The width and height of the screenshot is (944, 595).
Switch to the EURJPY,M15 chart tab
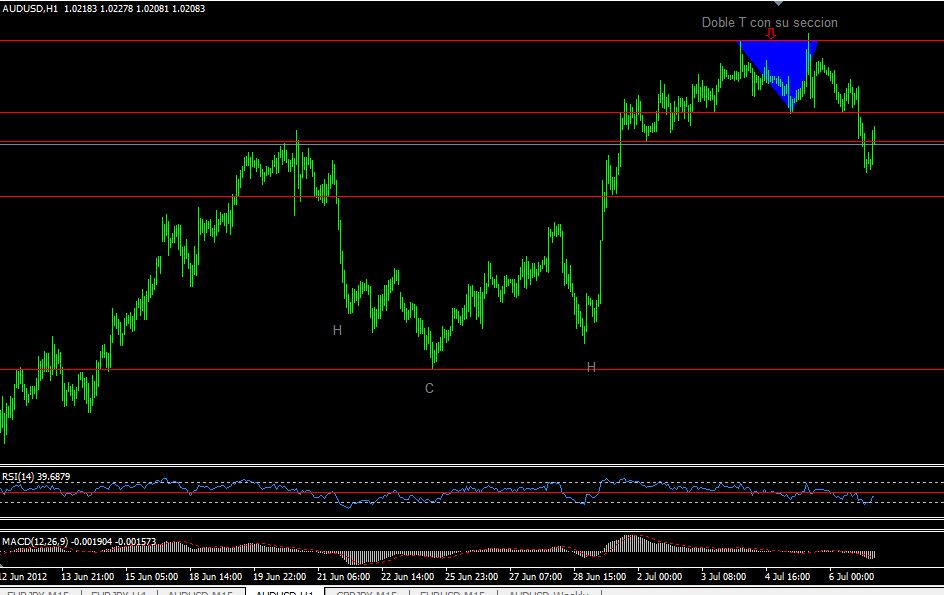(x=37, y=593)
